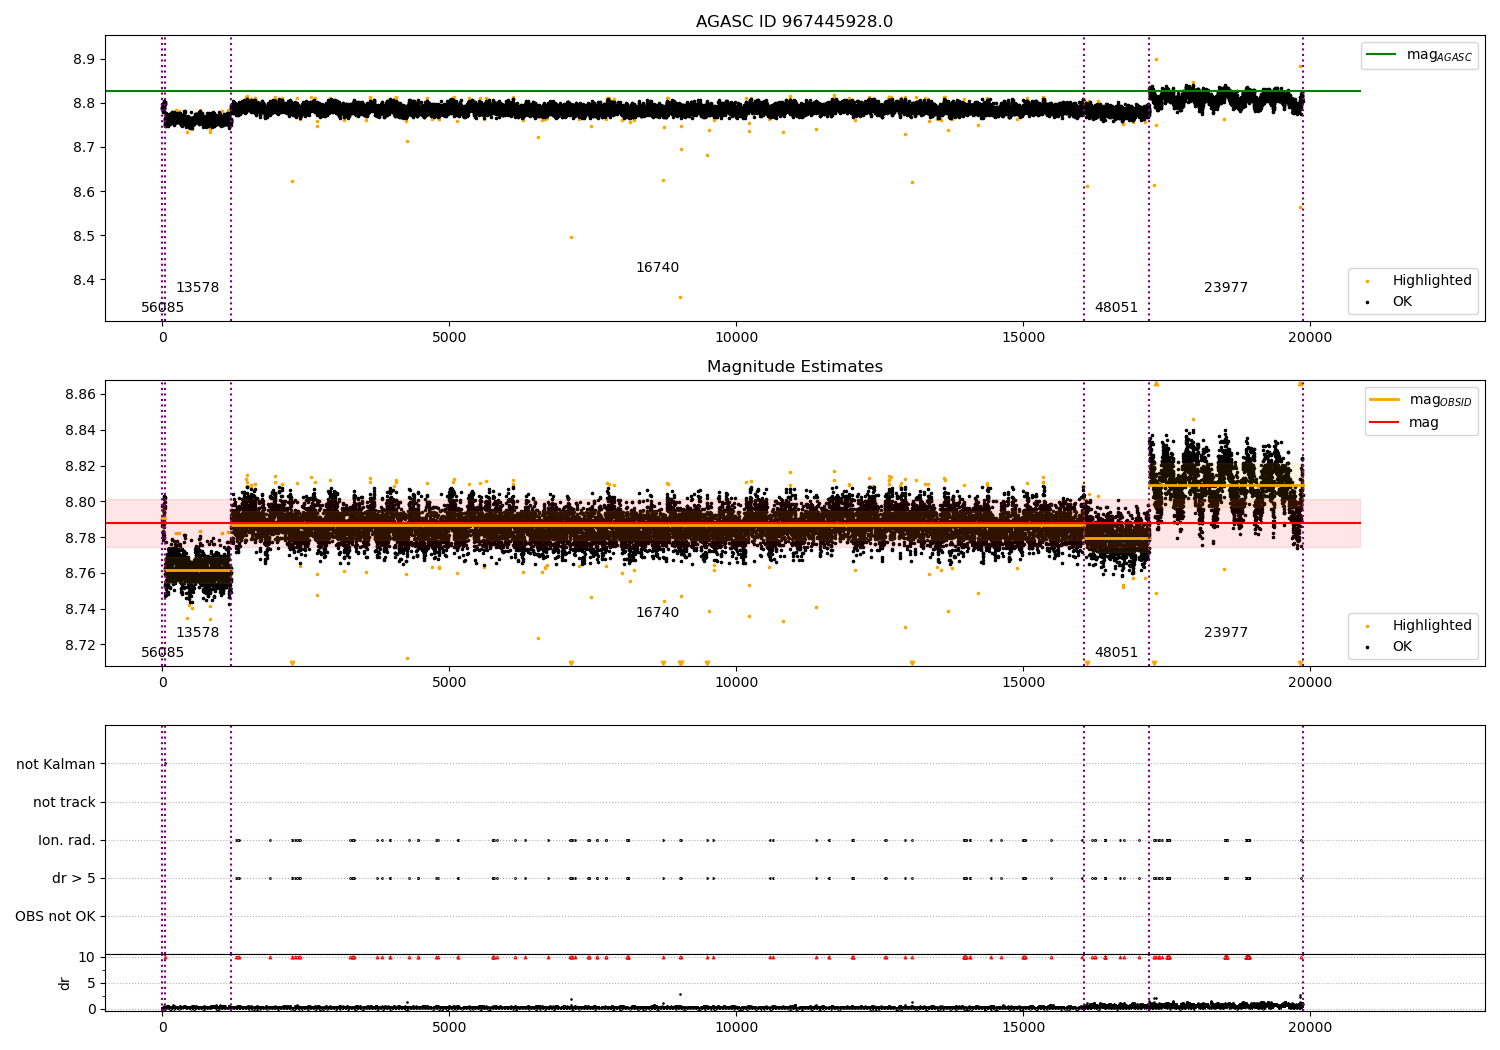The image size is (1500, 1050).
Task: Select the 10 tick on dr axis
Action: tap(87, 957)
